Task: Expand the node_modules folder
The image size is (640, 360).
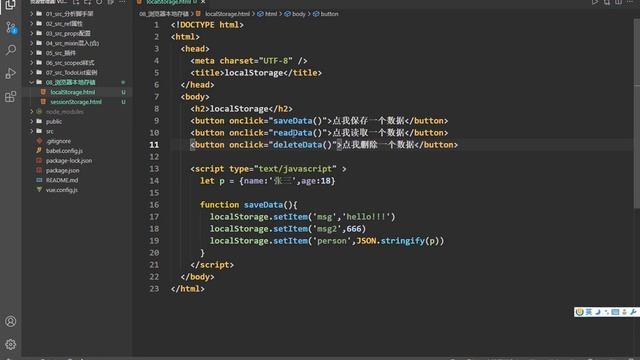Action: coord(31,111)
